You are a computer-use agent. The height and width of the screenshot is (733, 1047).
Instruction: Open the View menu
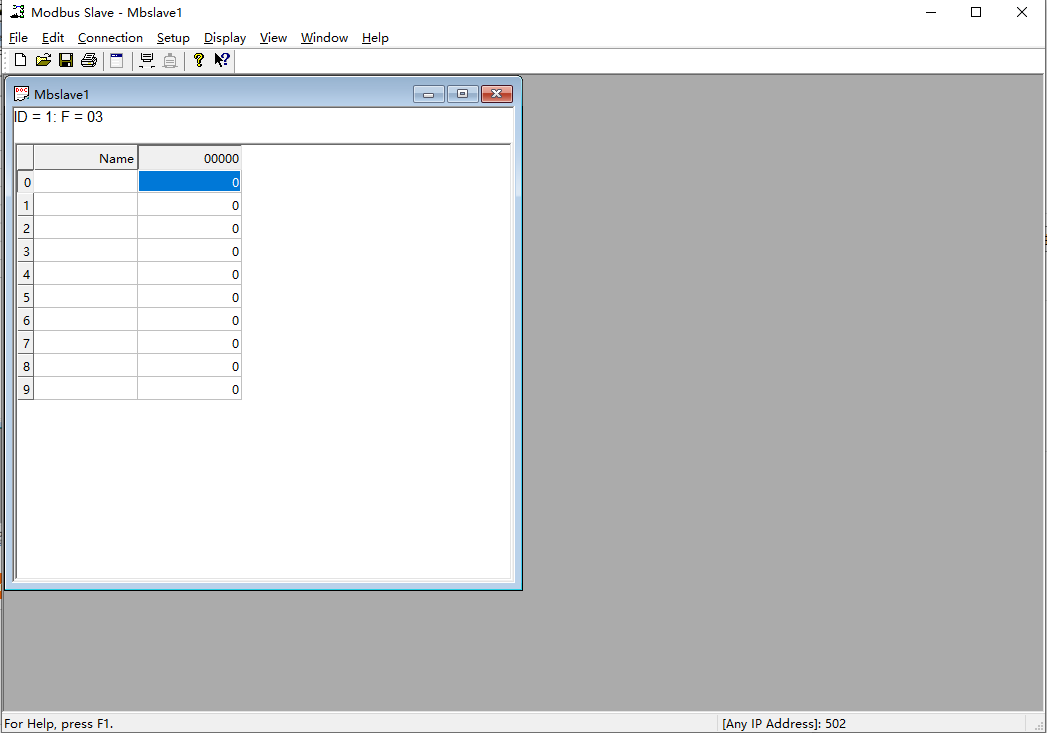point(273,38)
